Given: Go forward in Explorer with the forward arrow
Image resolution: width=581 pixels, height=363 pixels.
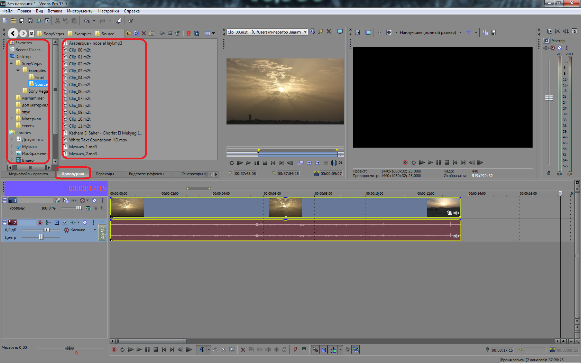Looking at the screenshot, I should (23, 33).
